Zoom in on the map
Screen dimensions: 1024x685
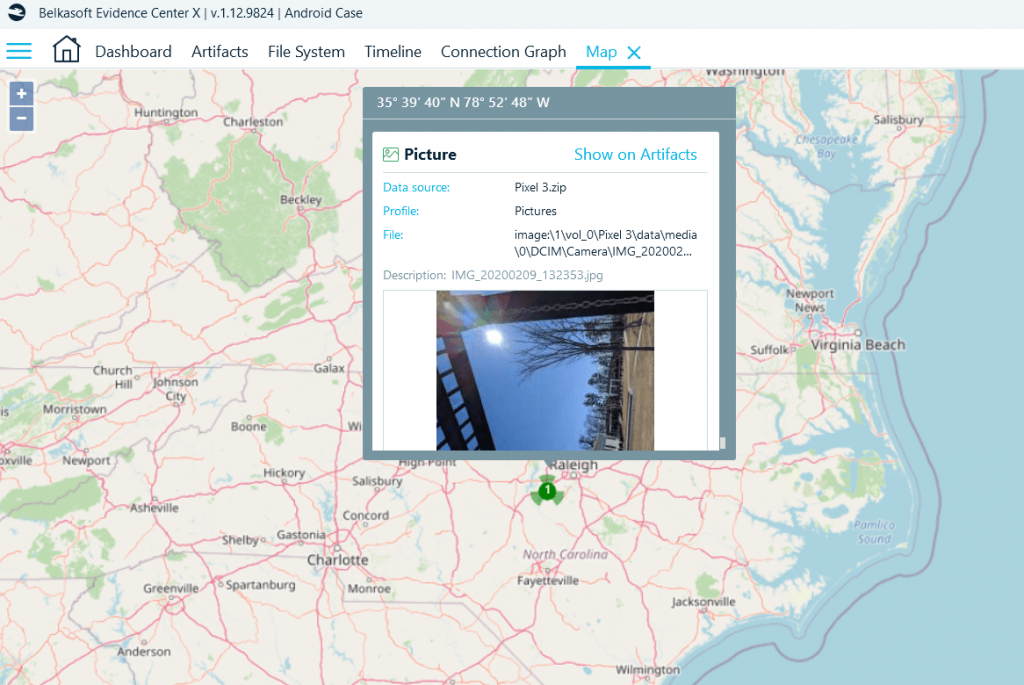point(21,93)
